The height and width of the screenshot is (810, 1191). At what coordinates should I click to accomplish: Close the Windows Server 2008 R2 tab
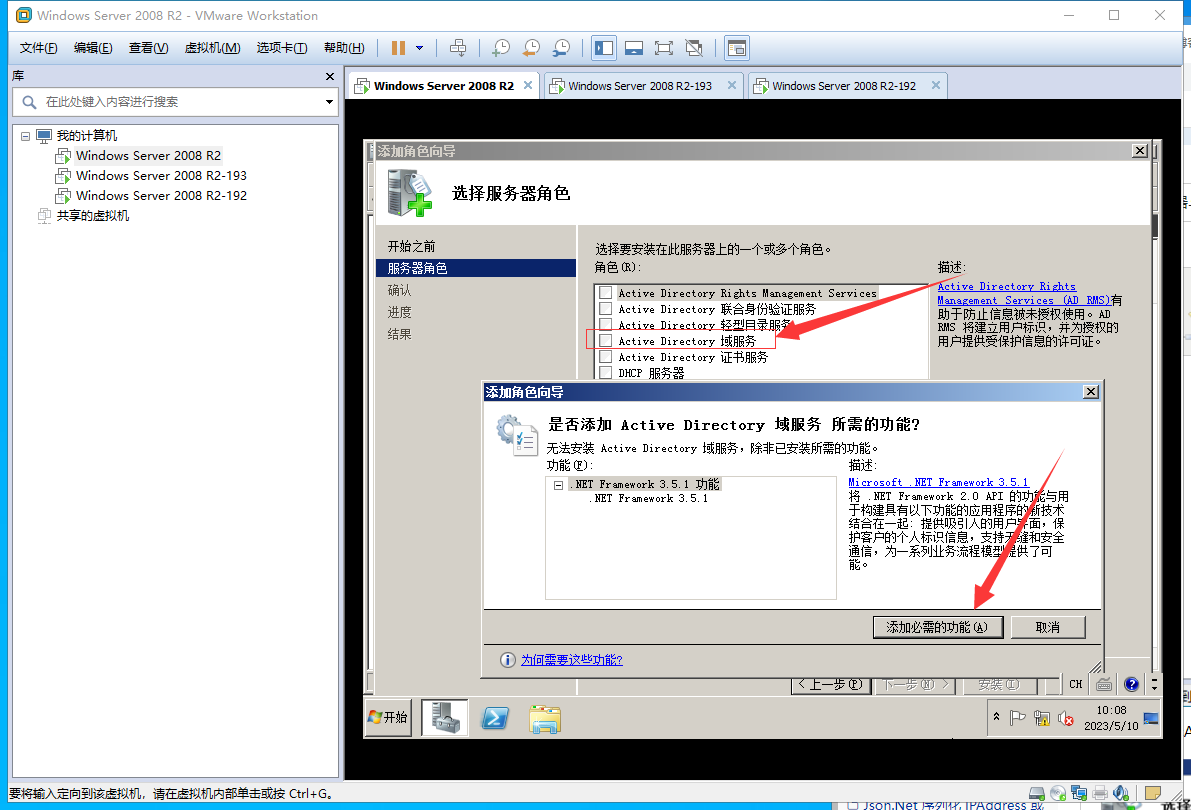(528, 85)
